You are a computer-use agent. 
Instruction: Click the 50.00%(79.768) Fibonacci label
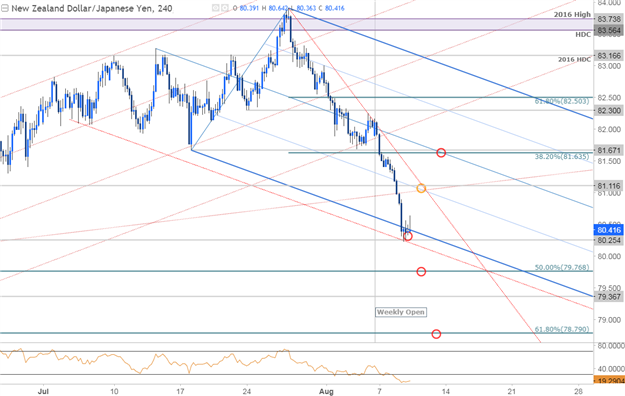pos(562,267)
